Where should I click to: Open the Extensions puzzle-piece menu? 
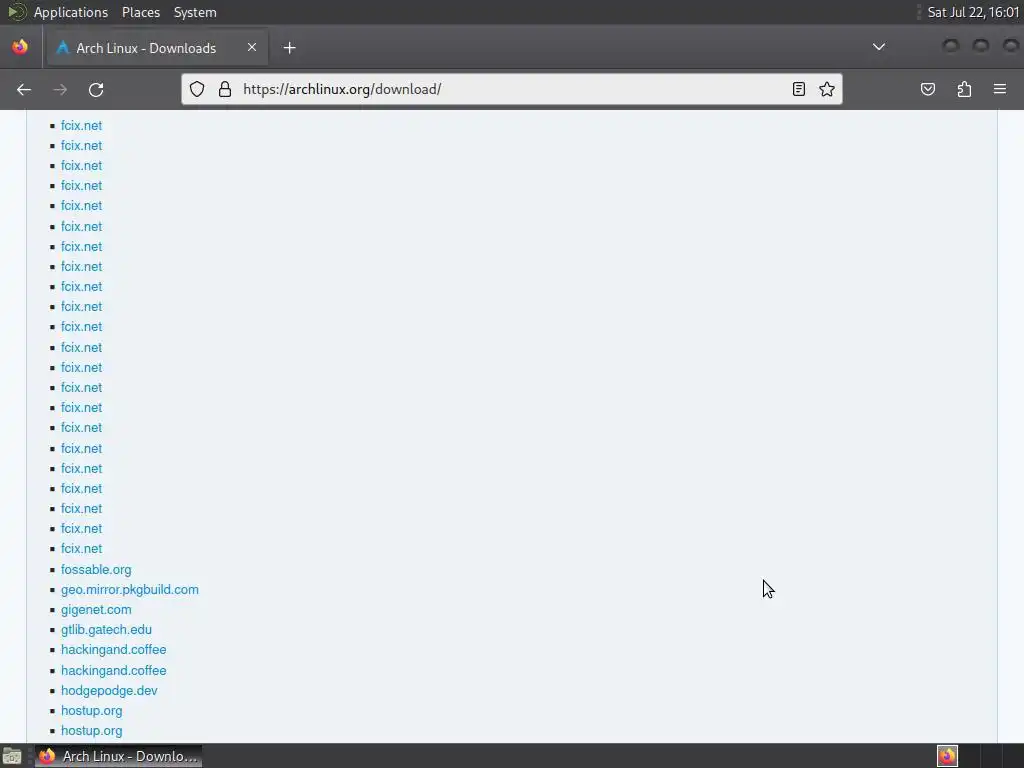point(964,89)
